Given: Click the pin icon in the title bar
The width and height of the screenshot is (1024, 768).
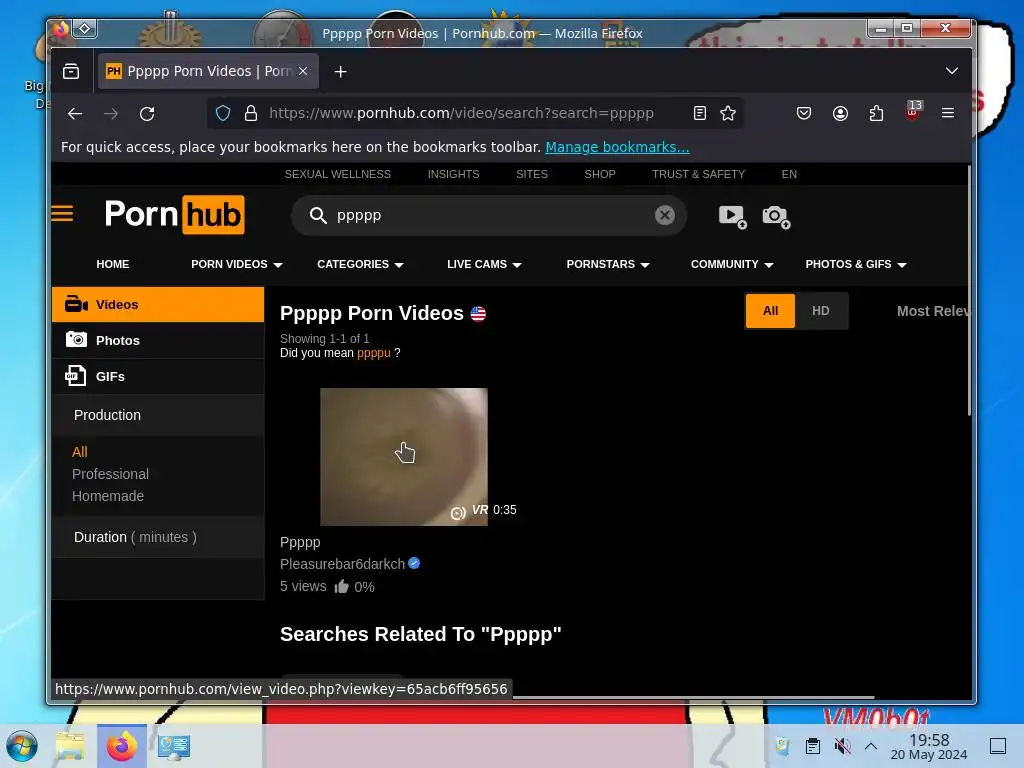Looking at the screenshot, I should pyautogui.click(x=85, y=29).
